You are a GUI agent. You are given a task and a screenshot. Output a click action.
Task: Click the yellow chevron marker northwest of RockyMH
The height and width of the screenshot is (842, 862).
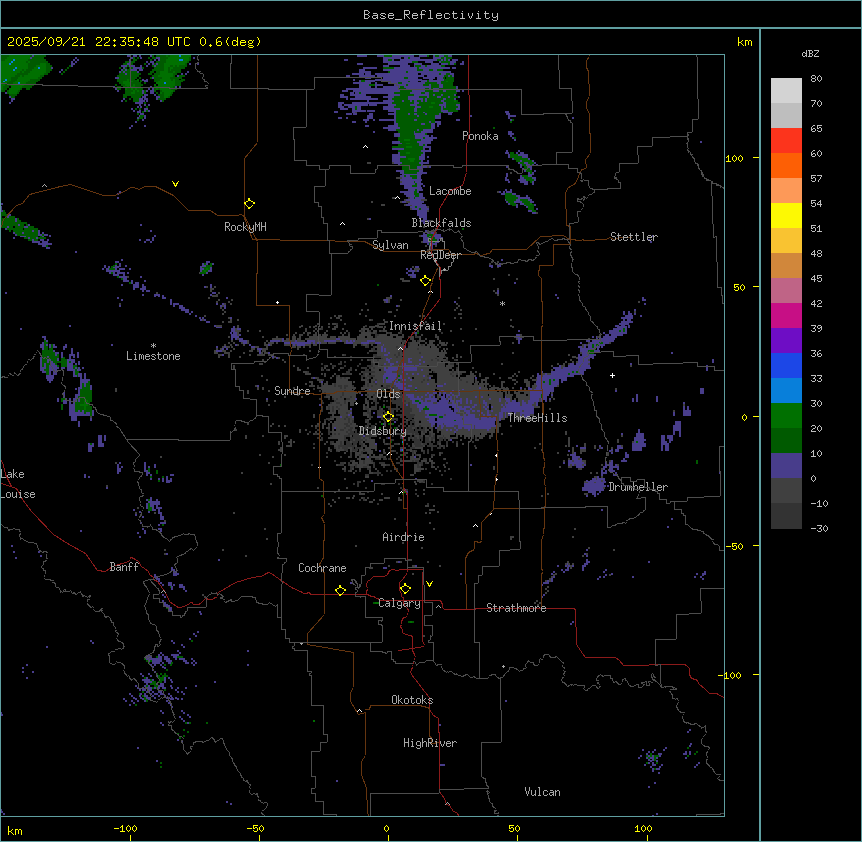[176, 184]
